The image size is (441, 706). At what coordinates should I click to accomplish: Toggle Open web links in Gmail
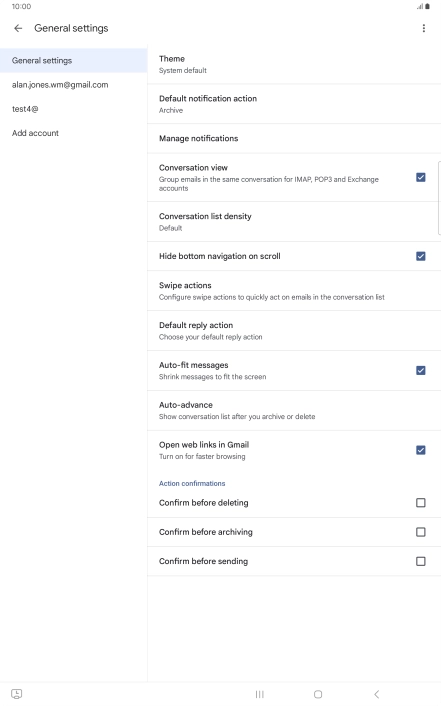(x=420, y=450)
